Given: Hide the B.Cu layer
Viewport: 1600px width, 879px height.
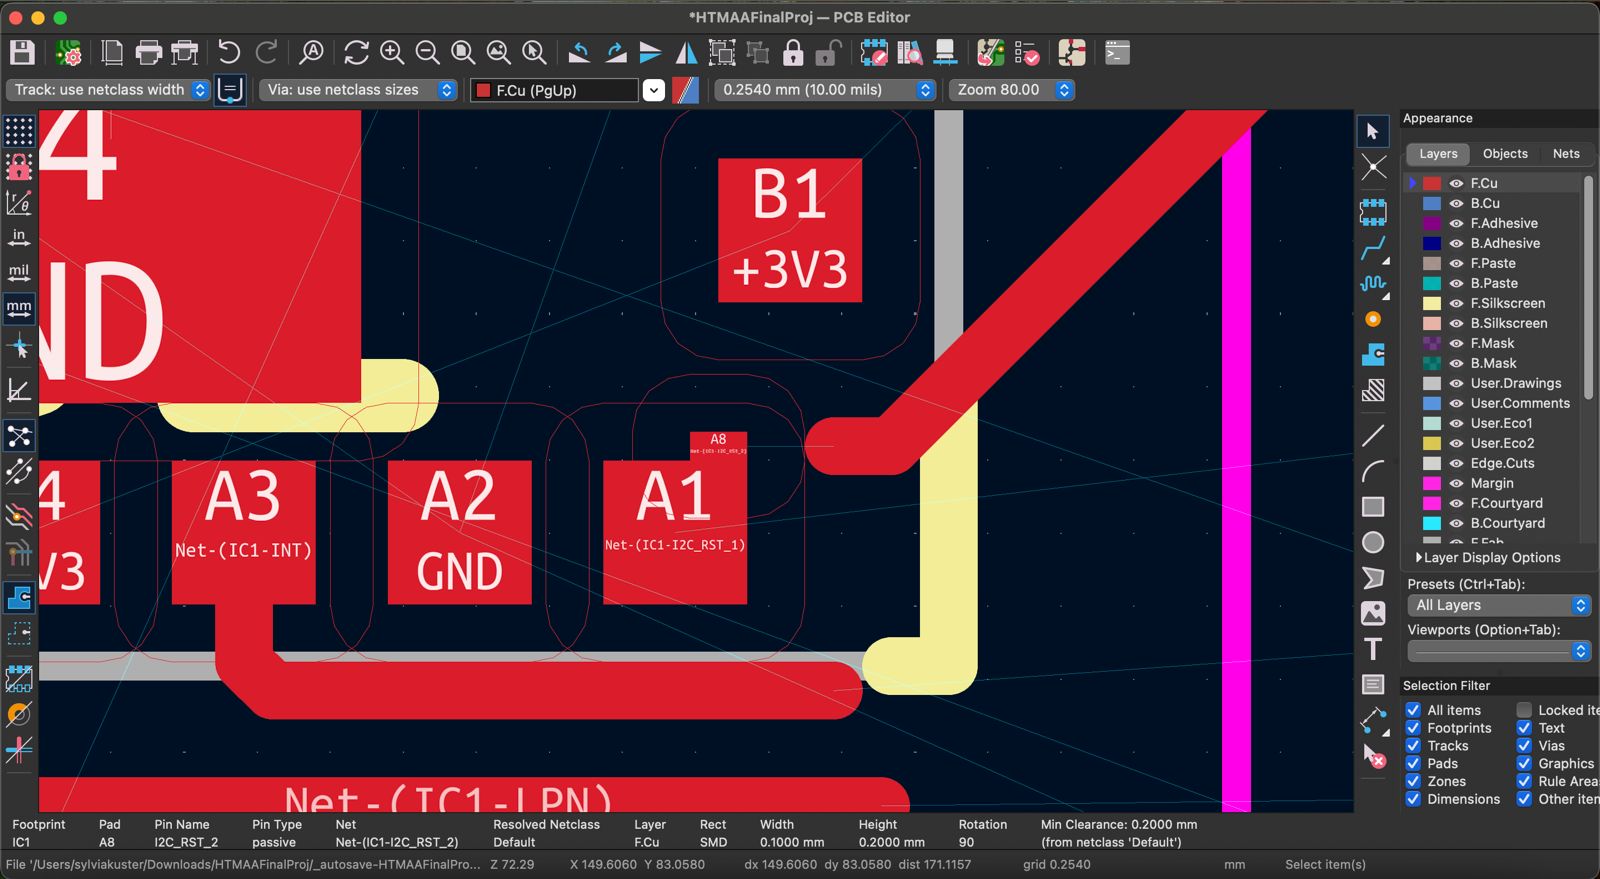Looking at the screenshot, I should pos(1456,204).
